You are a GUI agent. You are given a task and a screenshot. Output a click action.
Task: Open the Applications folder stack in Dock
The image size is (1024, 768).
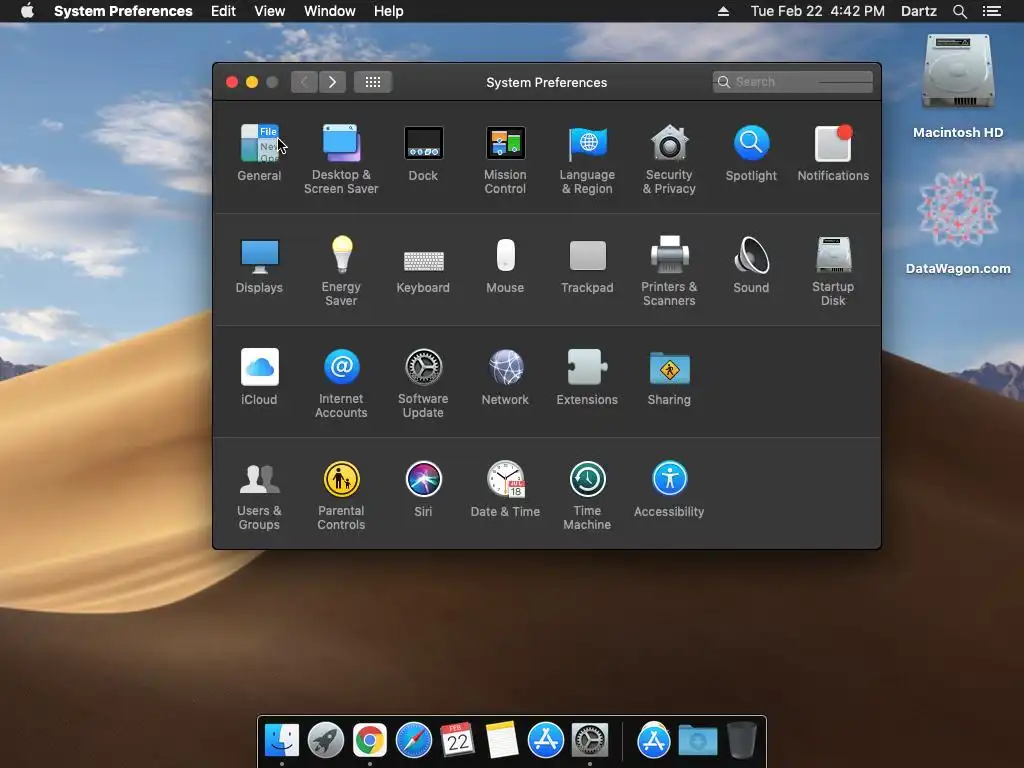click(654, 740)
